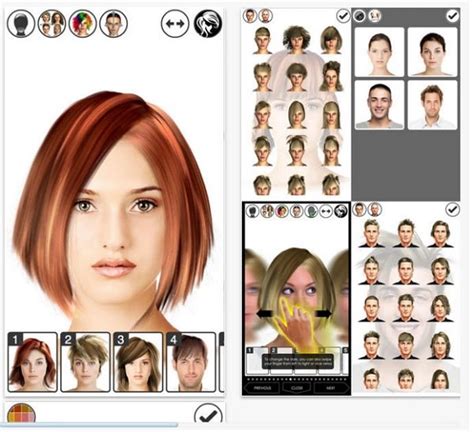Tap the light gallery icon in model selection panel
The image size is (474, 432).
pyautogui.click(x=375, y=15)
